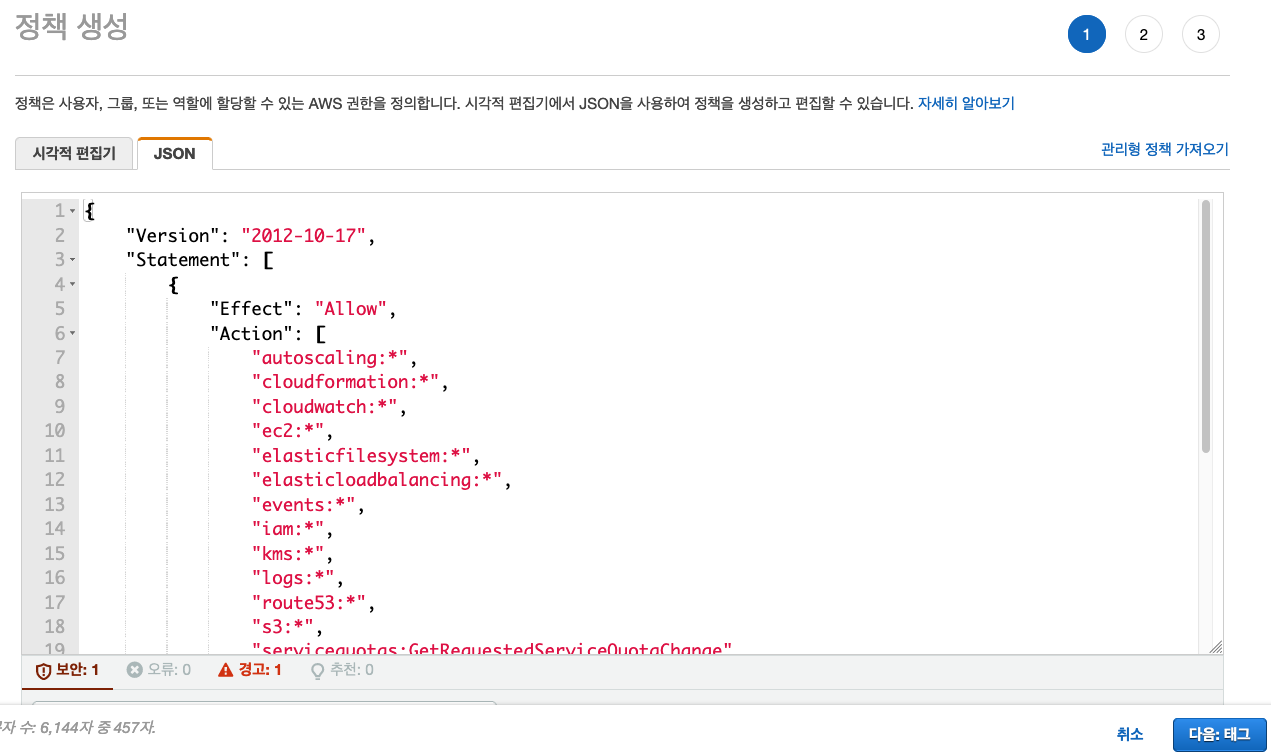
Task: Click the 경고 warning triangle icon
Action: (x=226, y=669)
